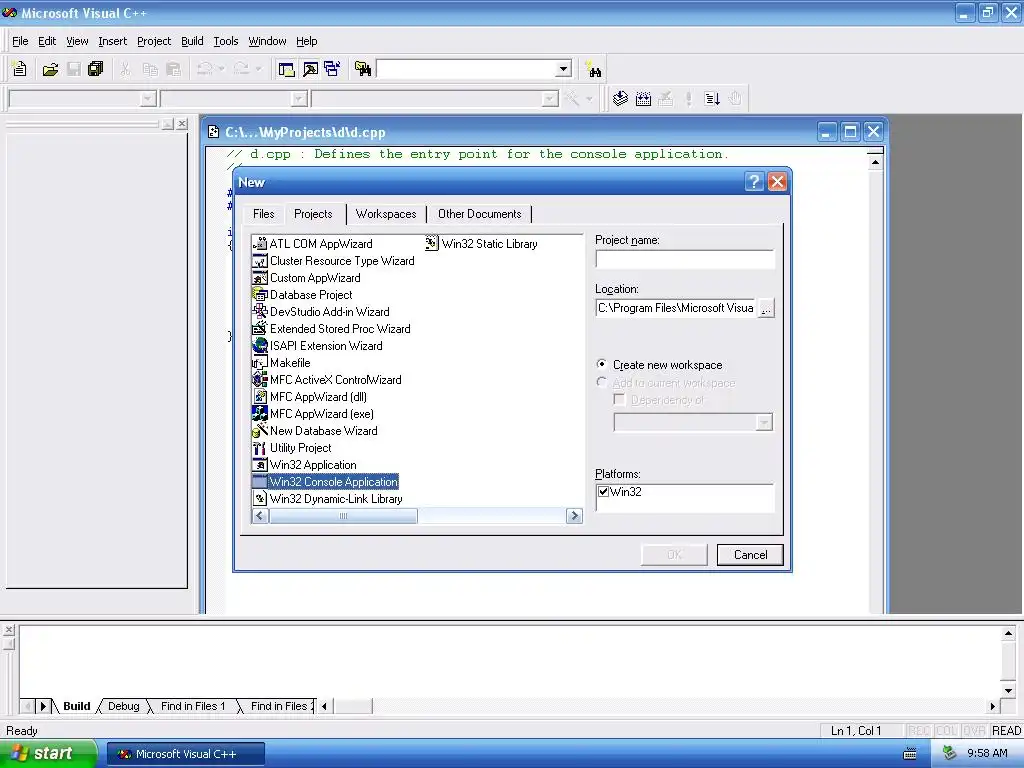Click the Cancel button

tap(750, 554)
